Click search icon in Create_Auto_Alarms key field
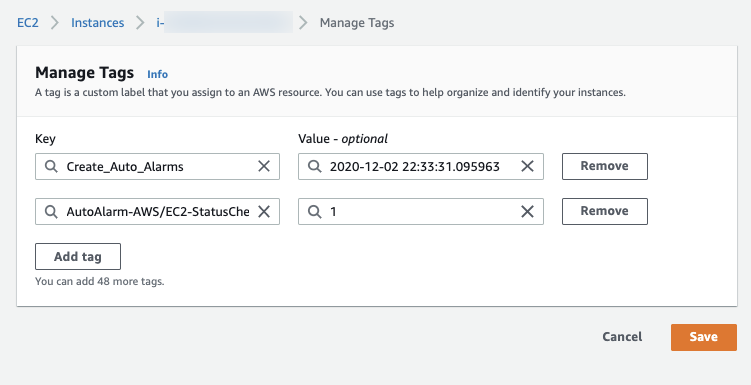Viewport: 751px width, 385px height. pos(51,166)
